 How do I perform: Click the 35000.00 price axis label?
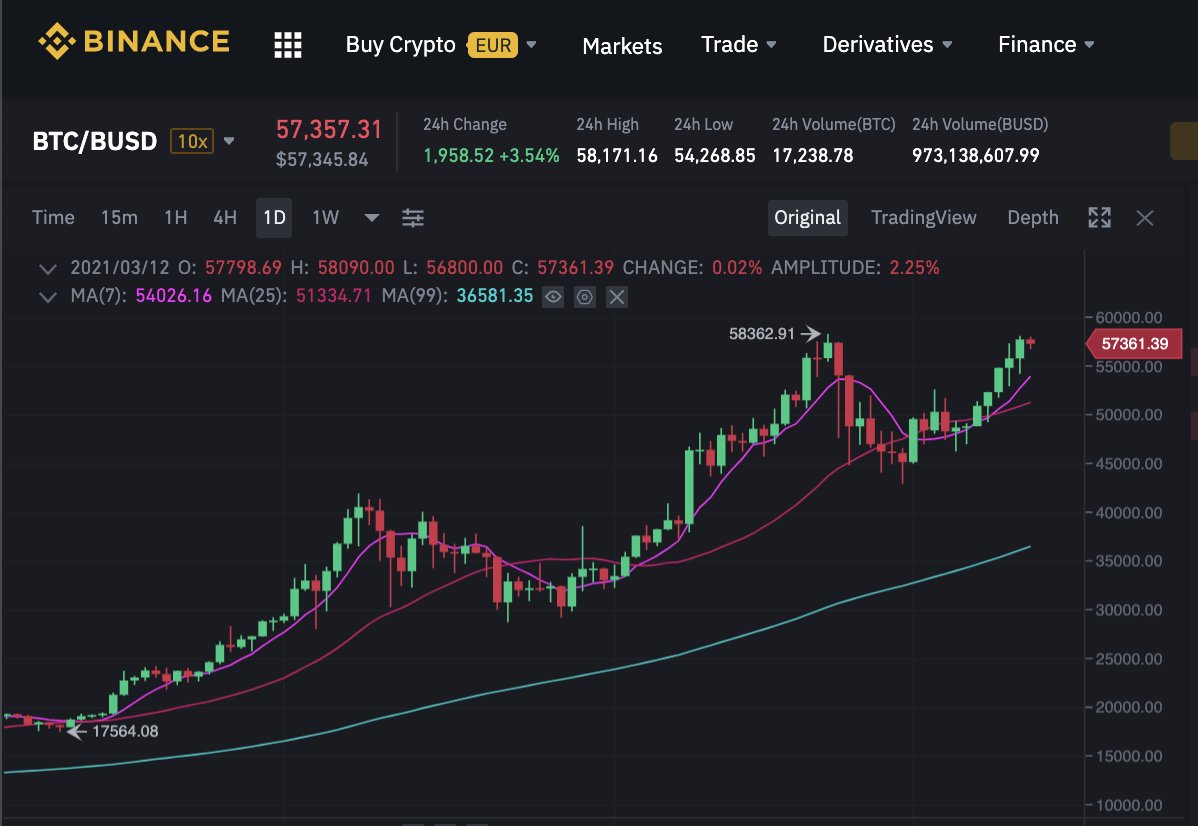tap(1128, 561)
